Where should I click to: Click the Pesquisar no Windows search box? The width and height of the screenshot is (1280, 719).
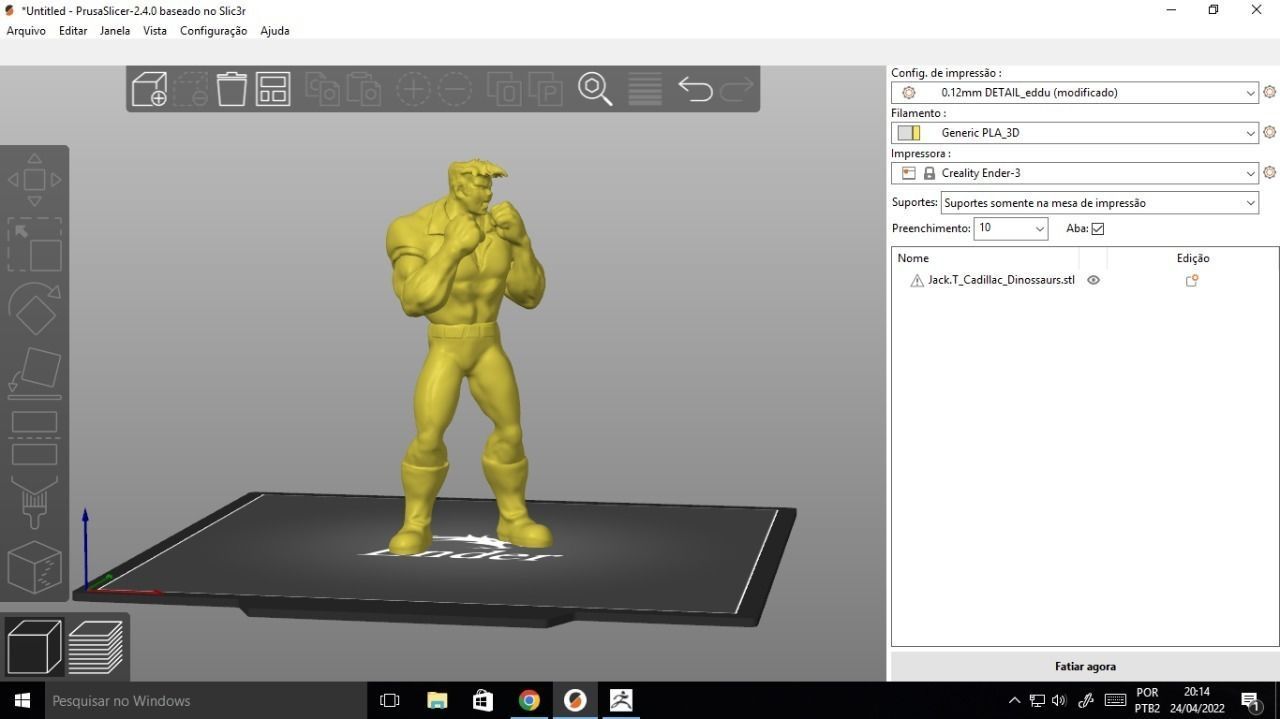click(x=206, y=700)
